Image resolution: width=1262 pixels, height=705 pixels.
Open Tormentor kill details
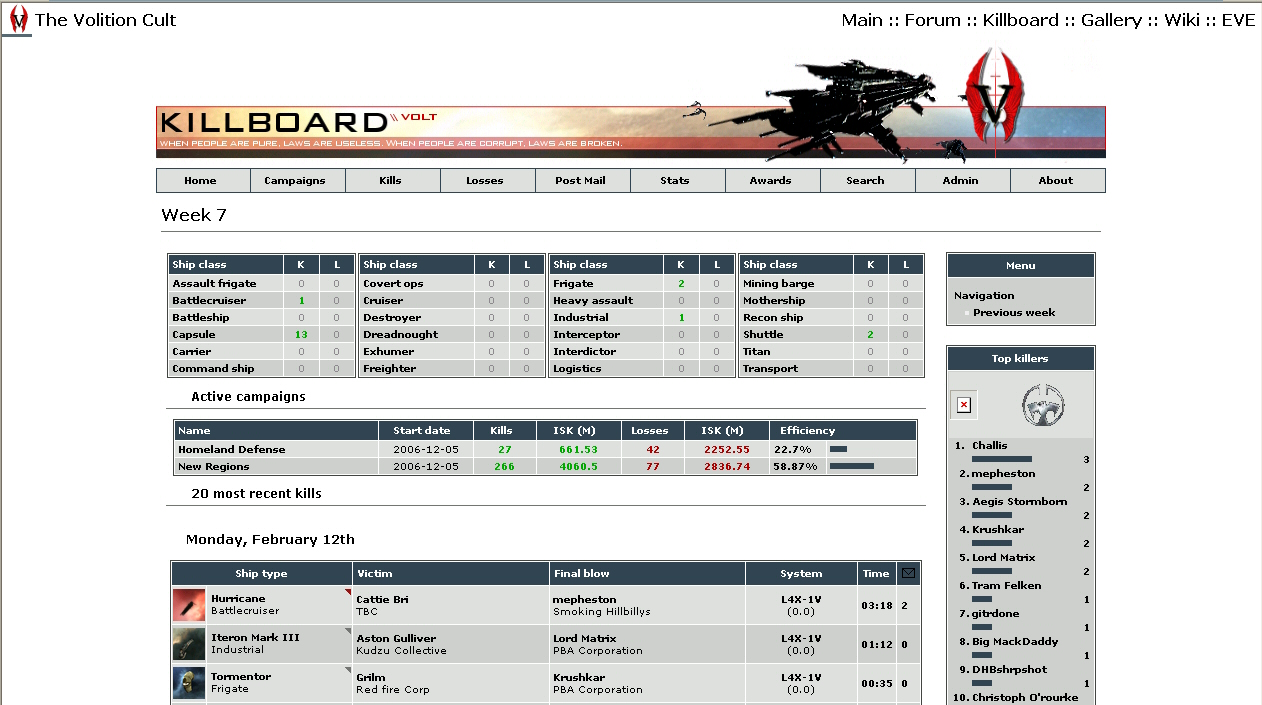click(241, 677)
